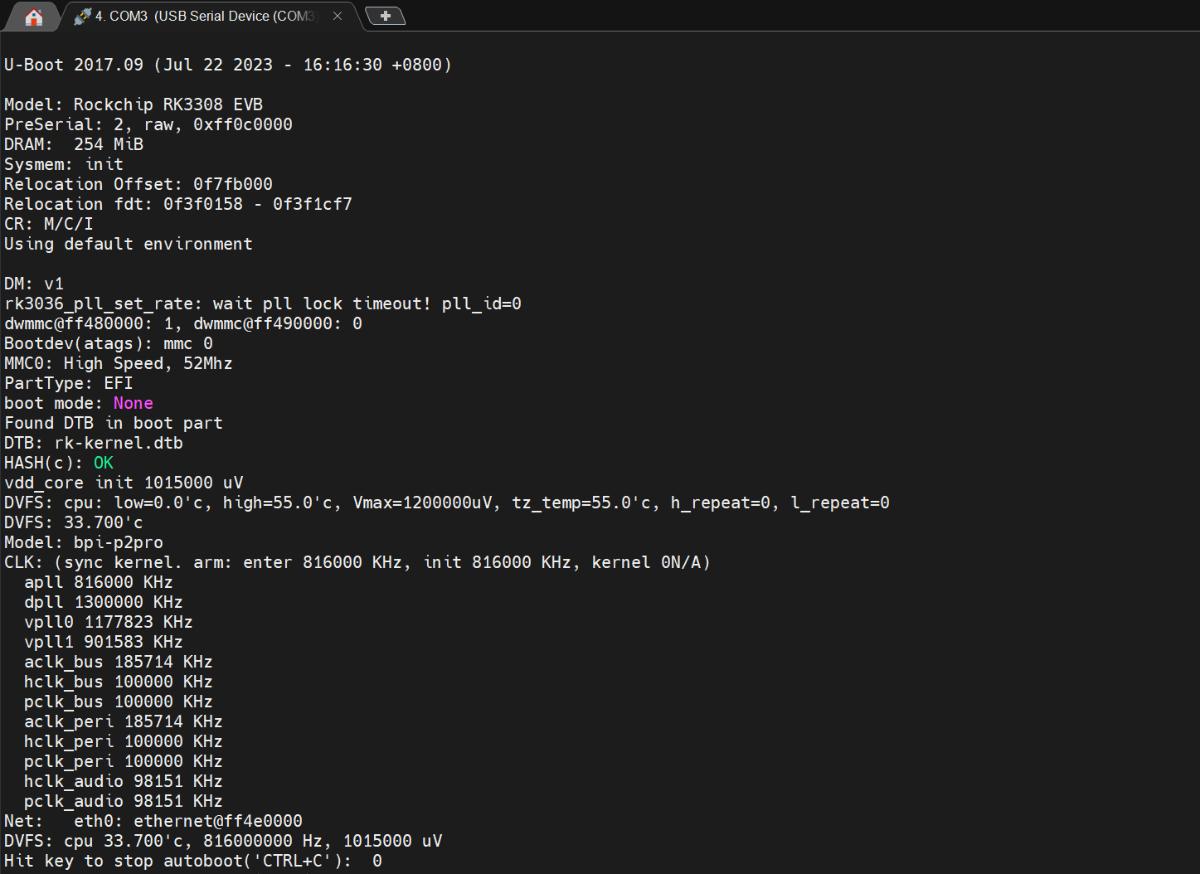The width and height of the screenshot is (1200, 874).
Task: Open the Home tab with house icon
Action: (33, 16)
